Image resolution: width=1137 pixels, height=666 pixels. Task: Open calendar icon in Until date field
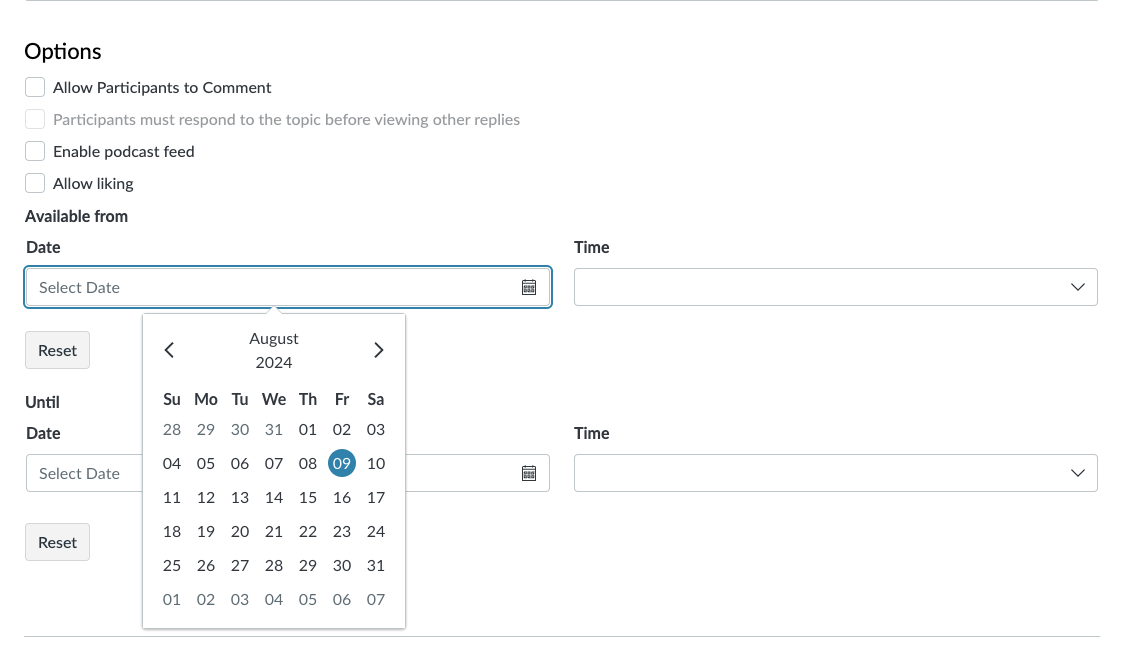(529, 473)
